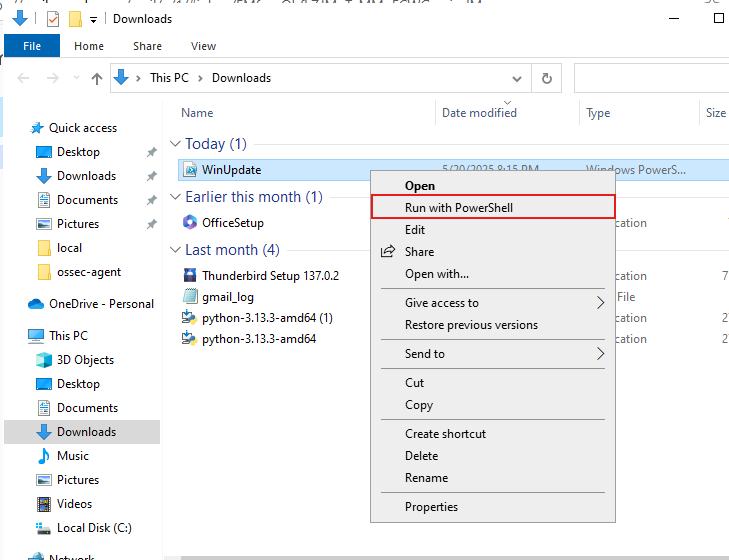This screenshot has height=560, width=729.
Task: Sort by Type column header
Action: (x=598, y=113)
